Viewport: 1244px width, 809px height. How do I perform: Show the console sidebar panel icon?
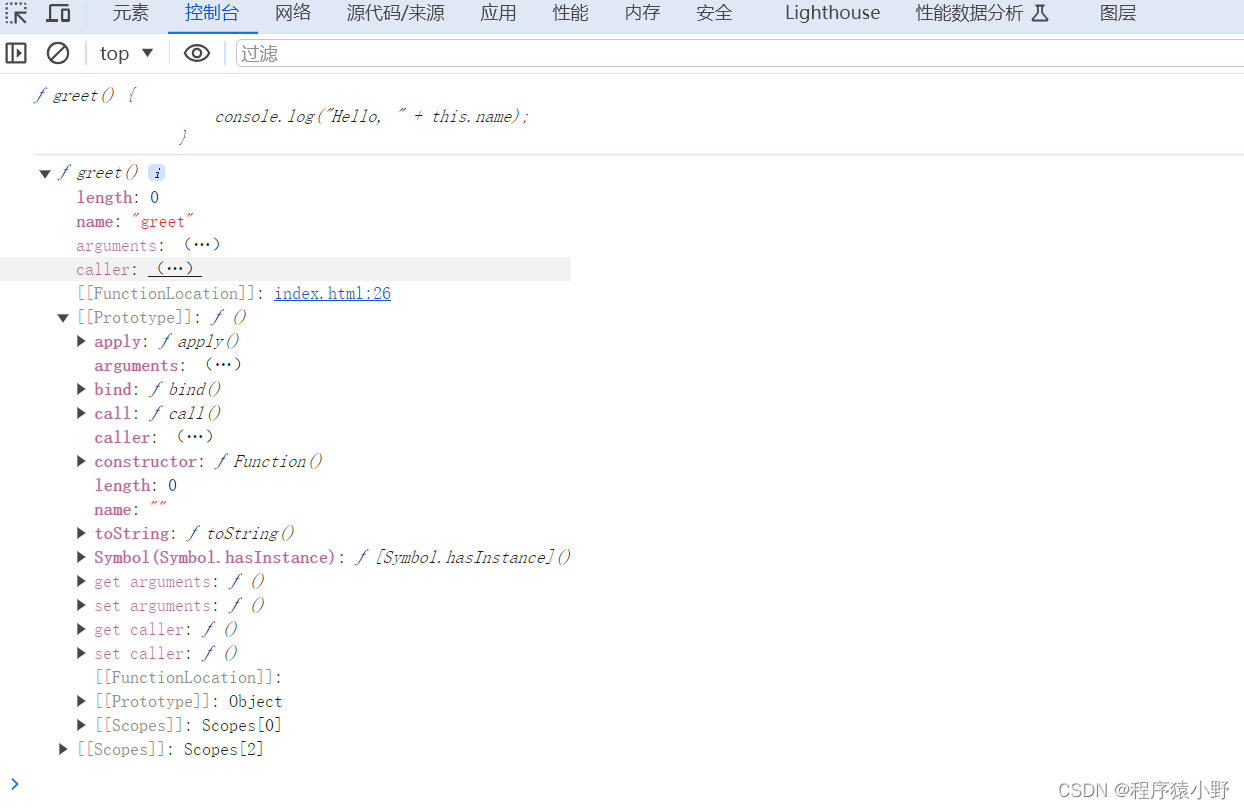[x=16, y=53]
